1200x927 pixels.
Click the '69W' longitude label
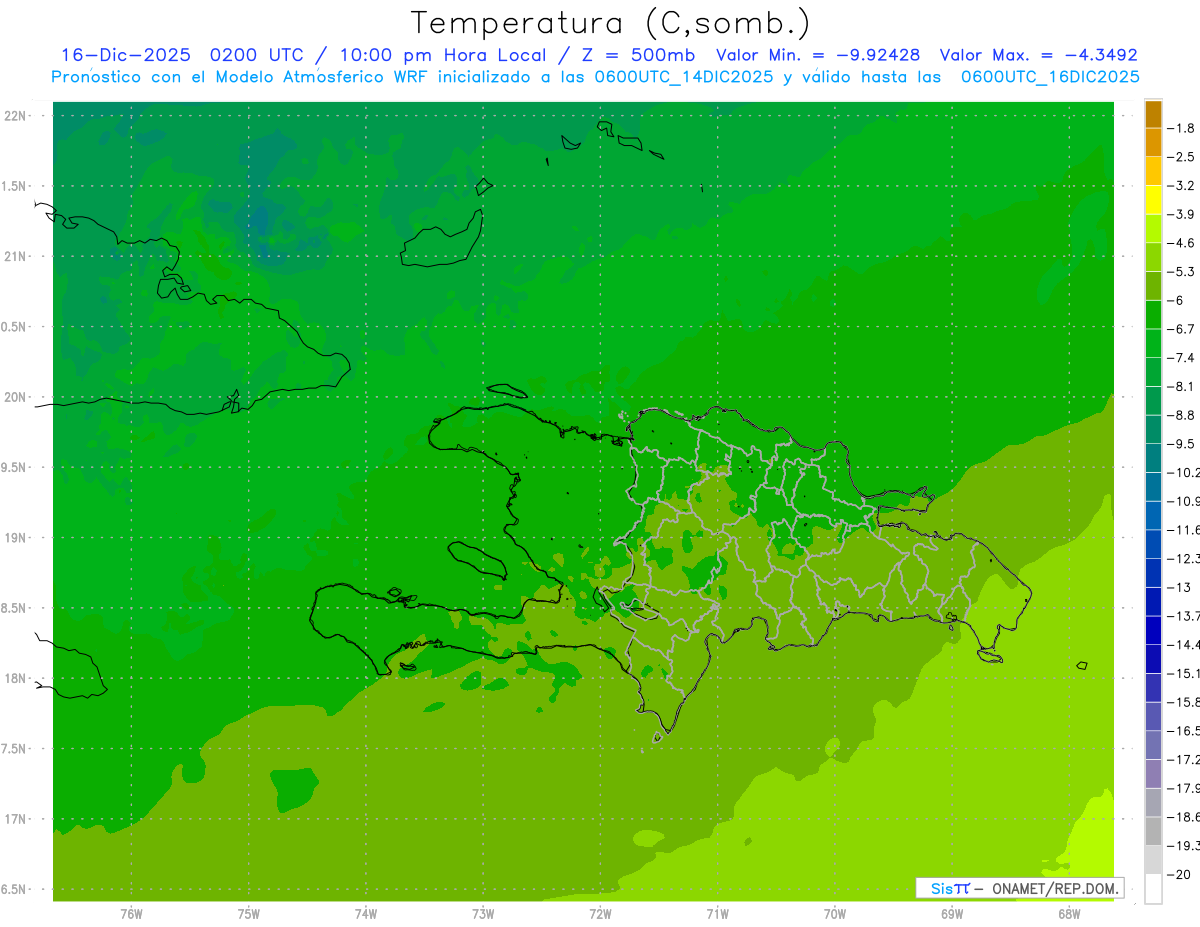click(952, 914)
